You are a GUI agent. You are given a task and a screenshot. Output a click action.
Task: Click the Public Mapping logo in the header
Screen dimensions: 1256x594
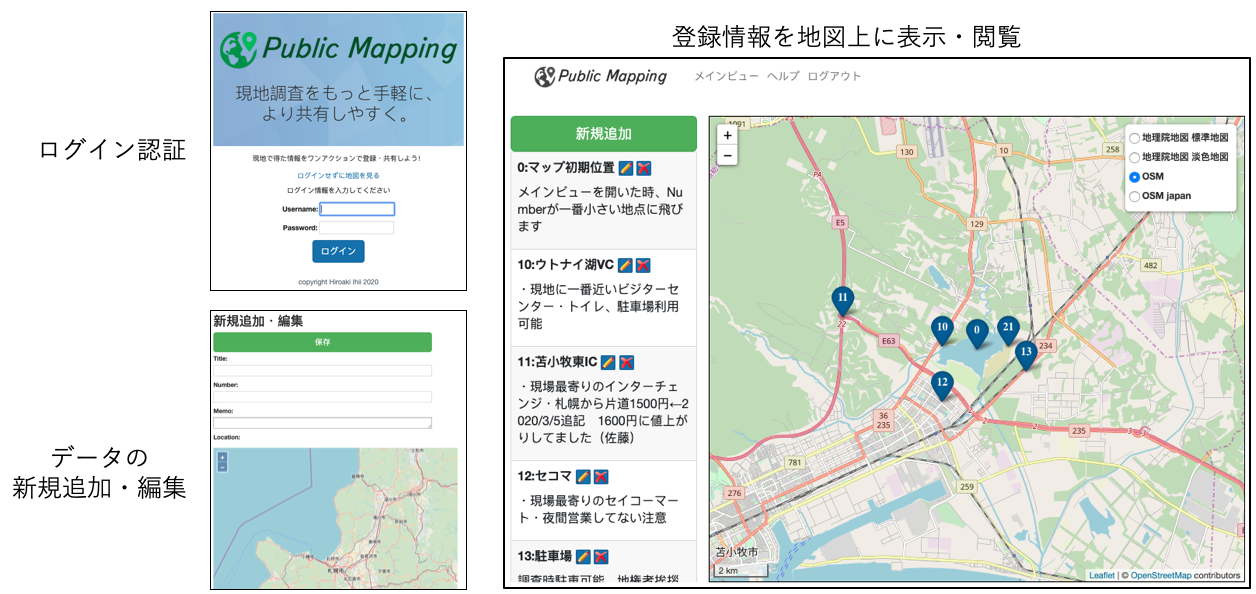(600, 77)
